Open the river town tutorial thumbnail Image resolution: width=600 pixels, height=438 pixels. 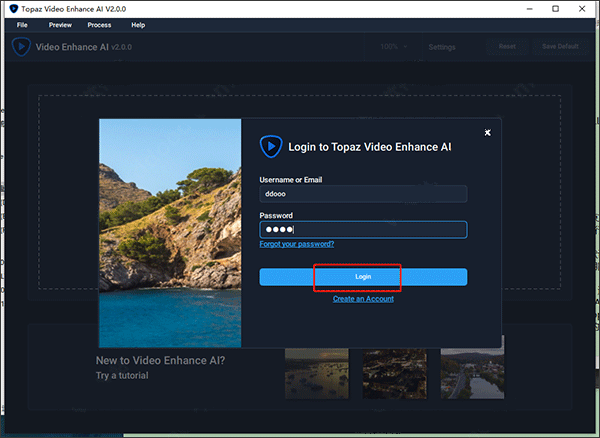pyautogui.click(x=472, y=373)
